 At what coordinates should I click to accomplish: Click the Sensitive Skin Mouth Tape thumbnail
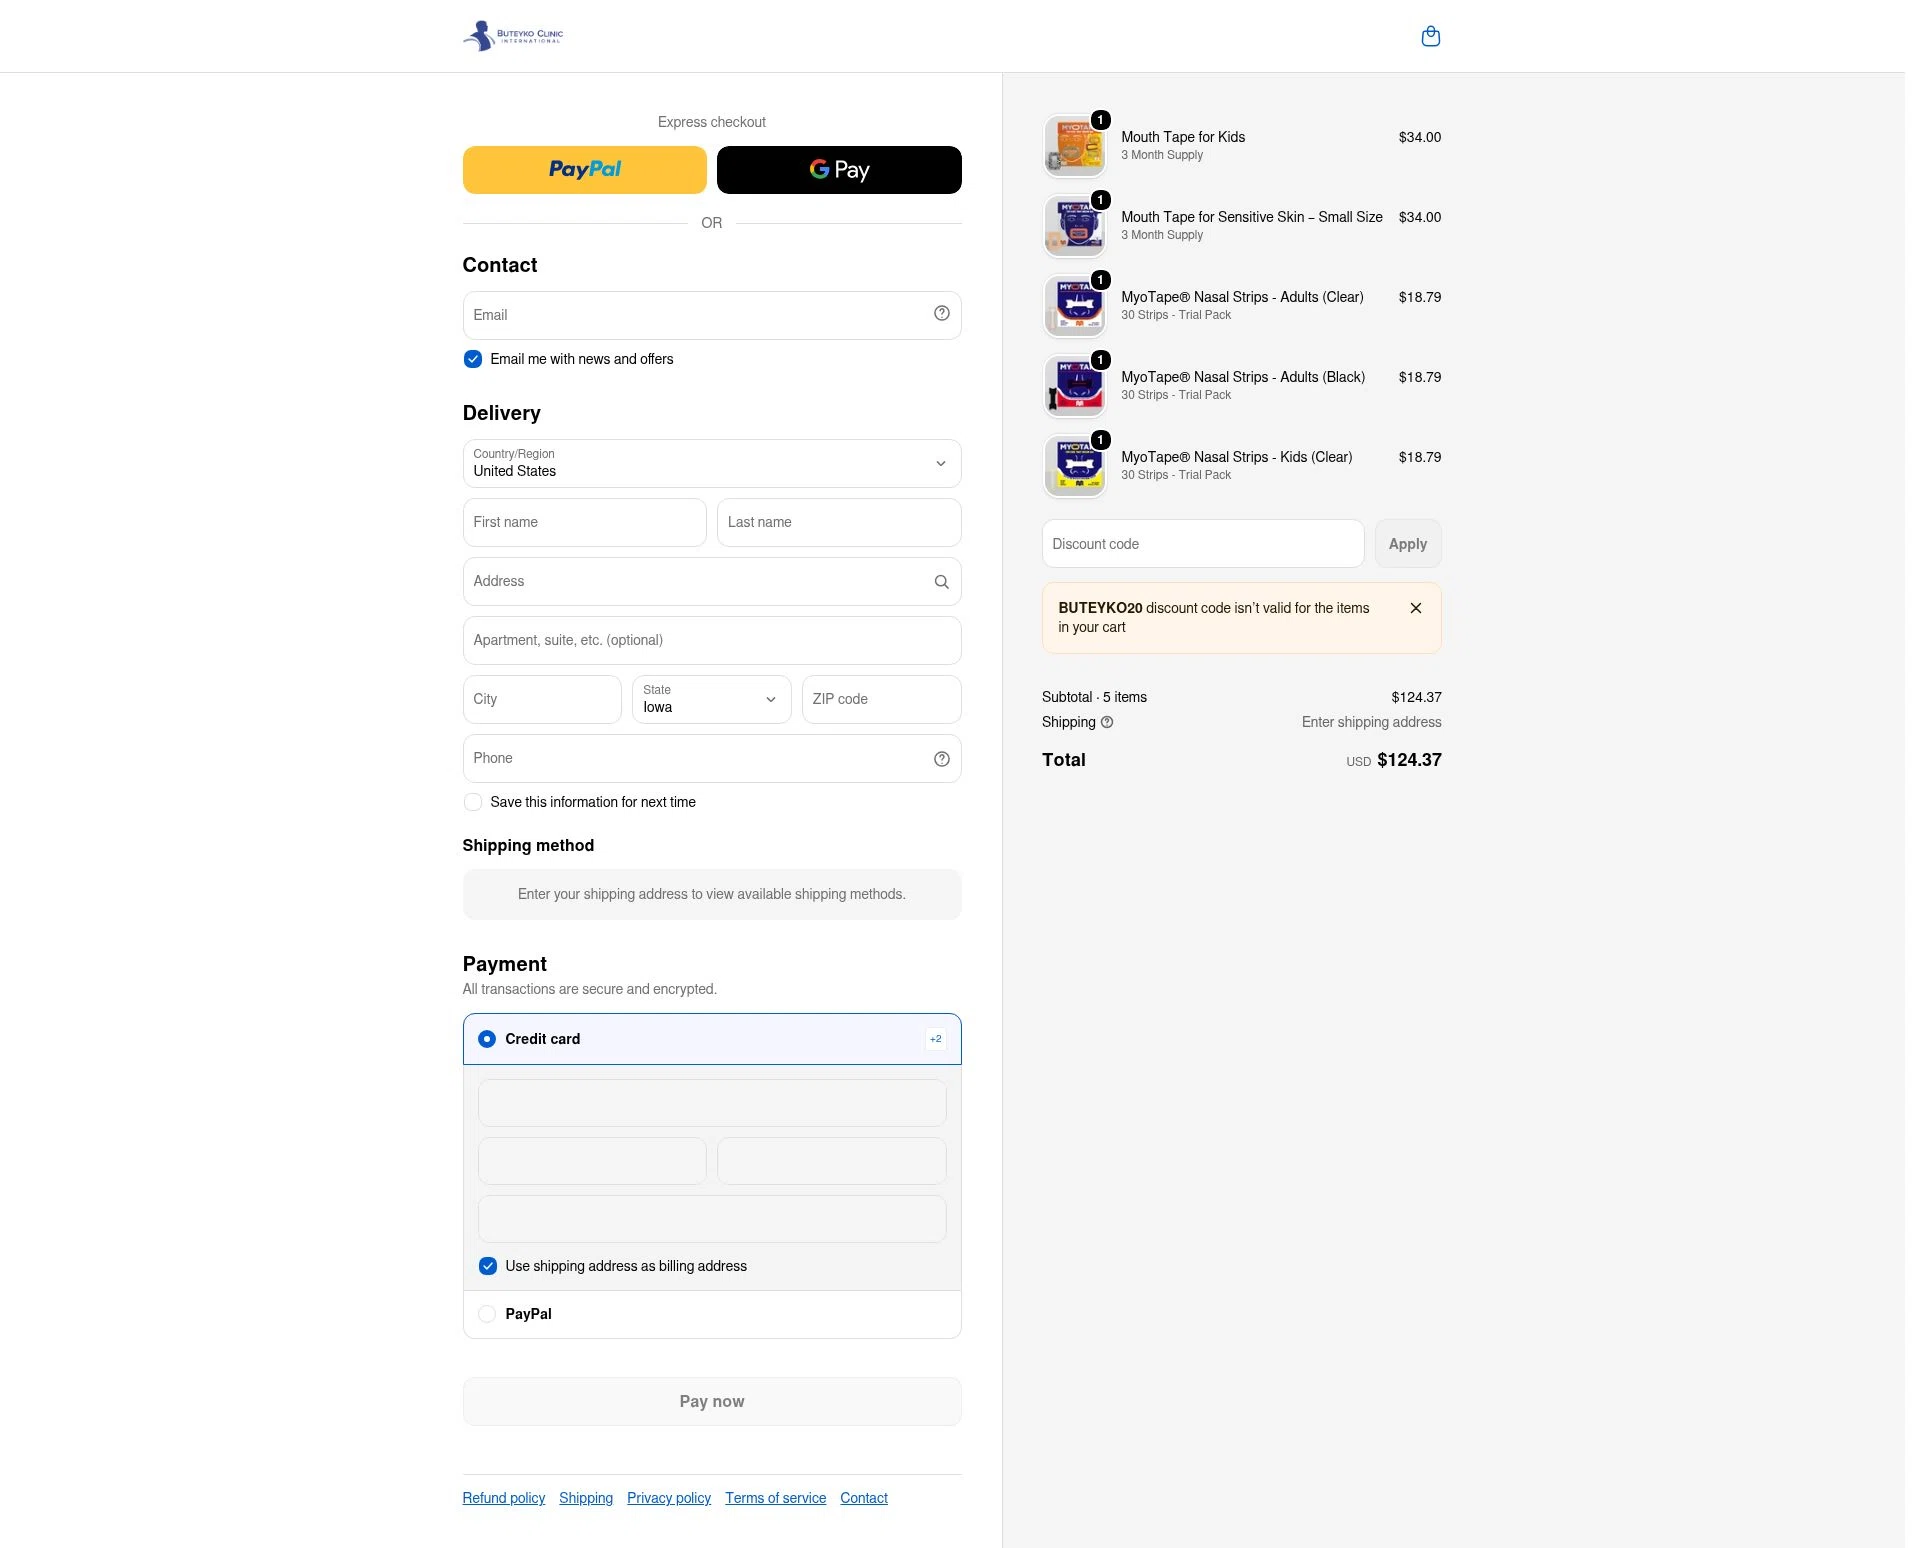click(x=1074, y=226)
